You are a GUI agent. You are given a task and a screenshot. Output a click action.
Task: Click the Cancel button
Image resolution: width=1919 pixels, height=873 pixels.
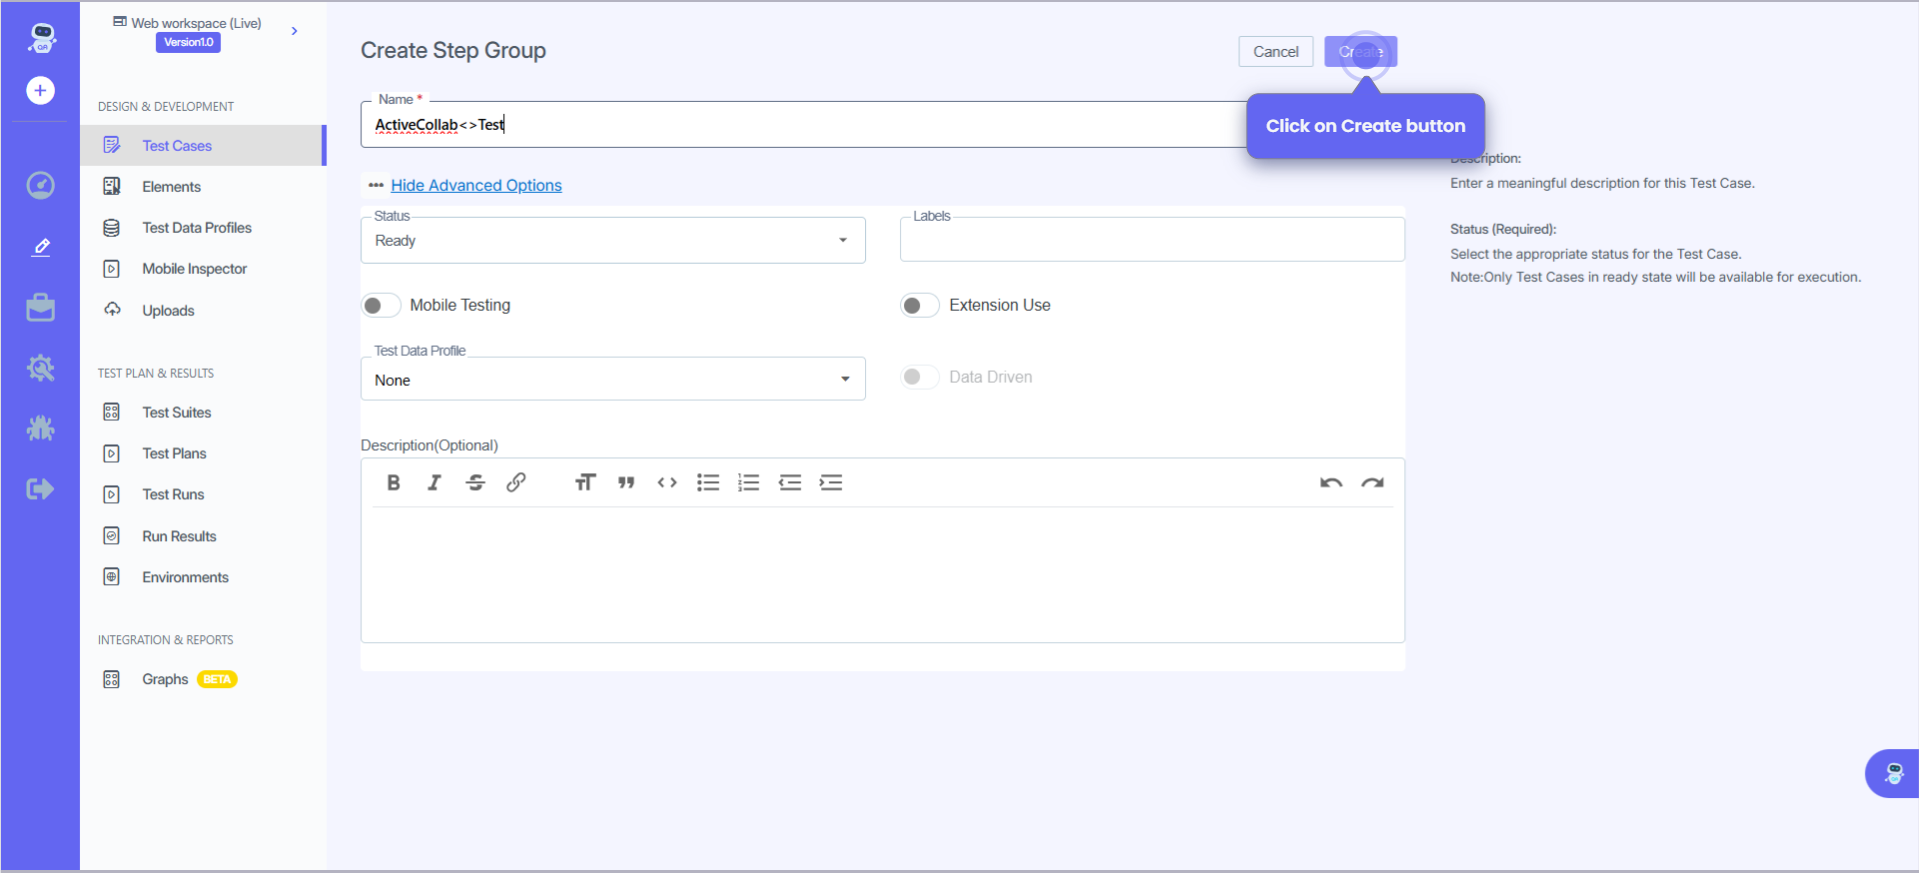[1275, 52]
